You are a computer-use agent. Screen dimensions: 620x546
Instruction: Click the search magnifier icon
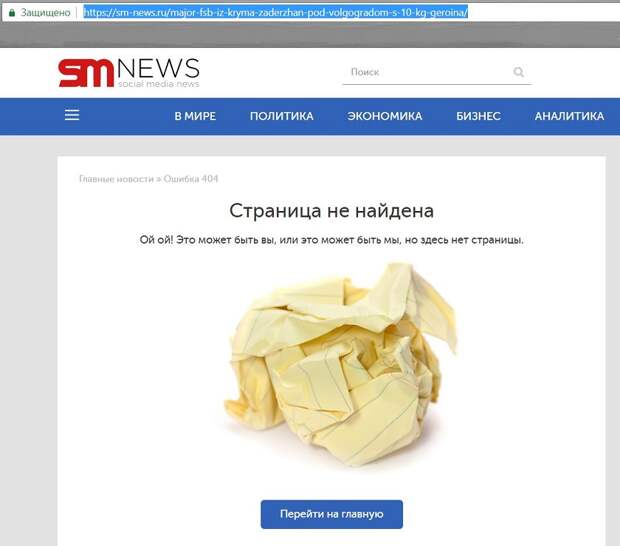tap(518, 72)
